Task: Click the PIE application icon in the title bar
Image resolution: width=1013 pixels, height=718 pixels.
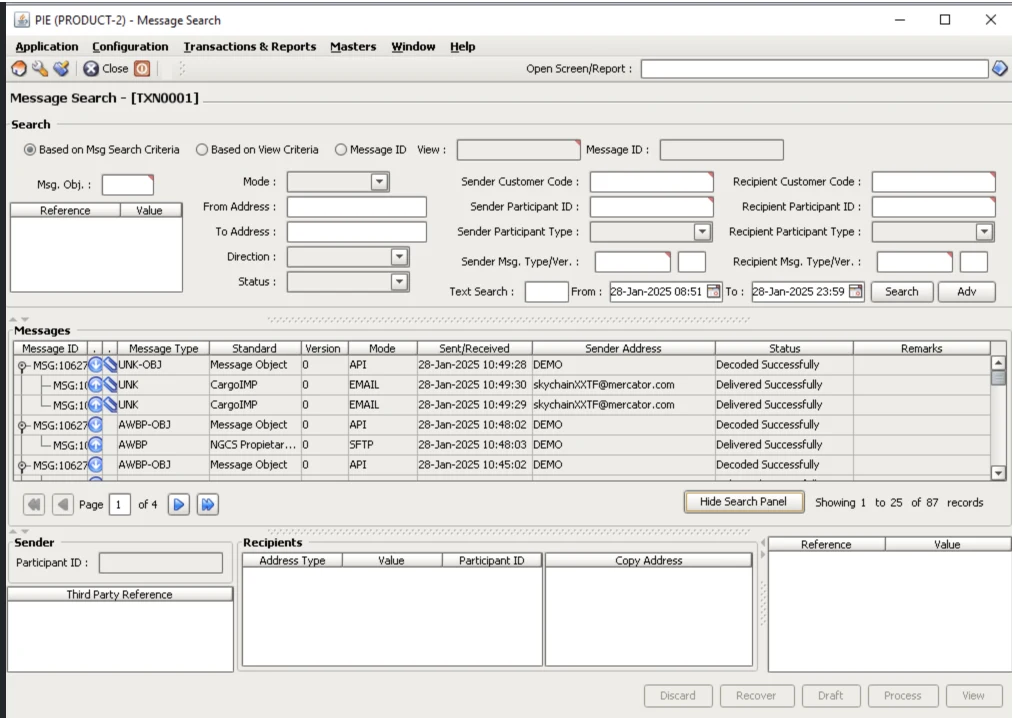Action: pyautogui.click(x=21, y=20)
